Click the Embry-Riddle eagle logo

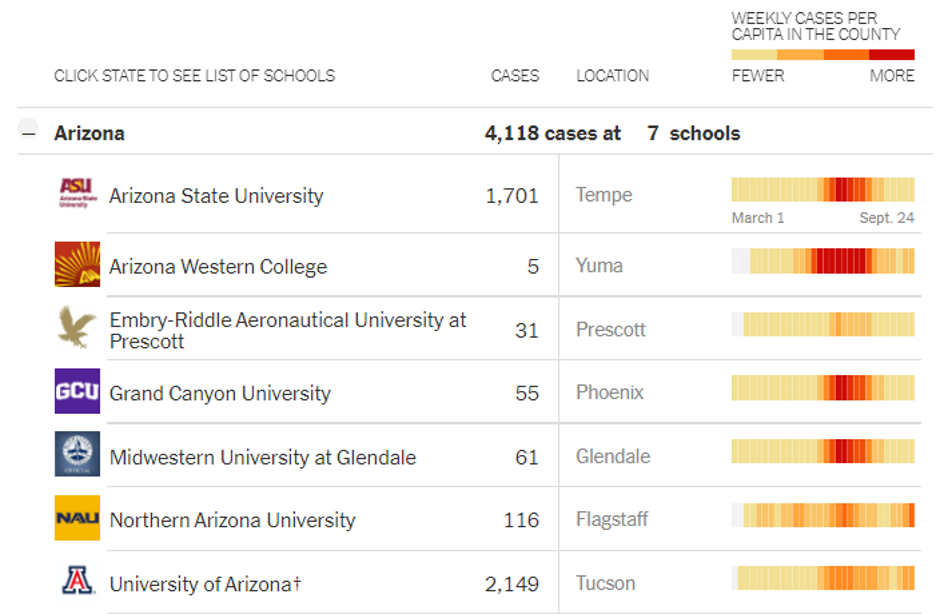click(77, 327)
